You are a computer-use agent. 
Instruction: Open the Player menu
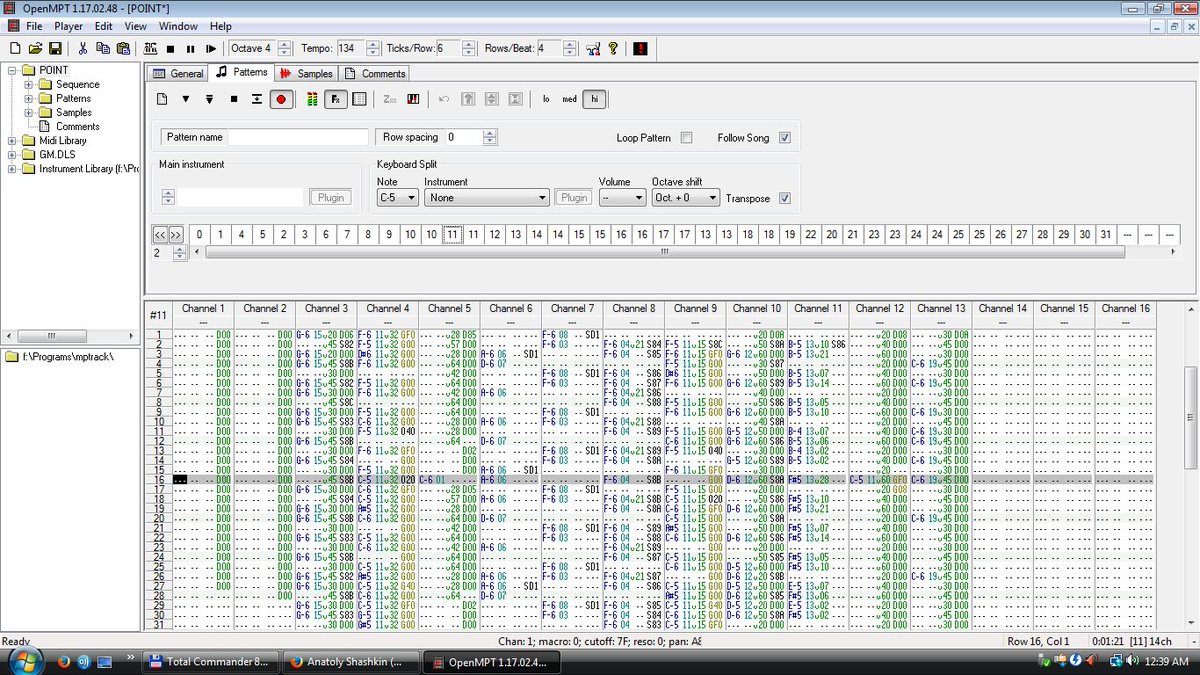tap(69, 26)
